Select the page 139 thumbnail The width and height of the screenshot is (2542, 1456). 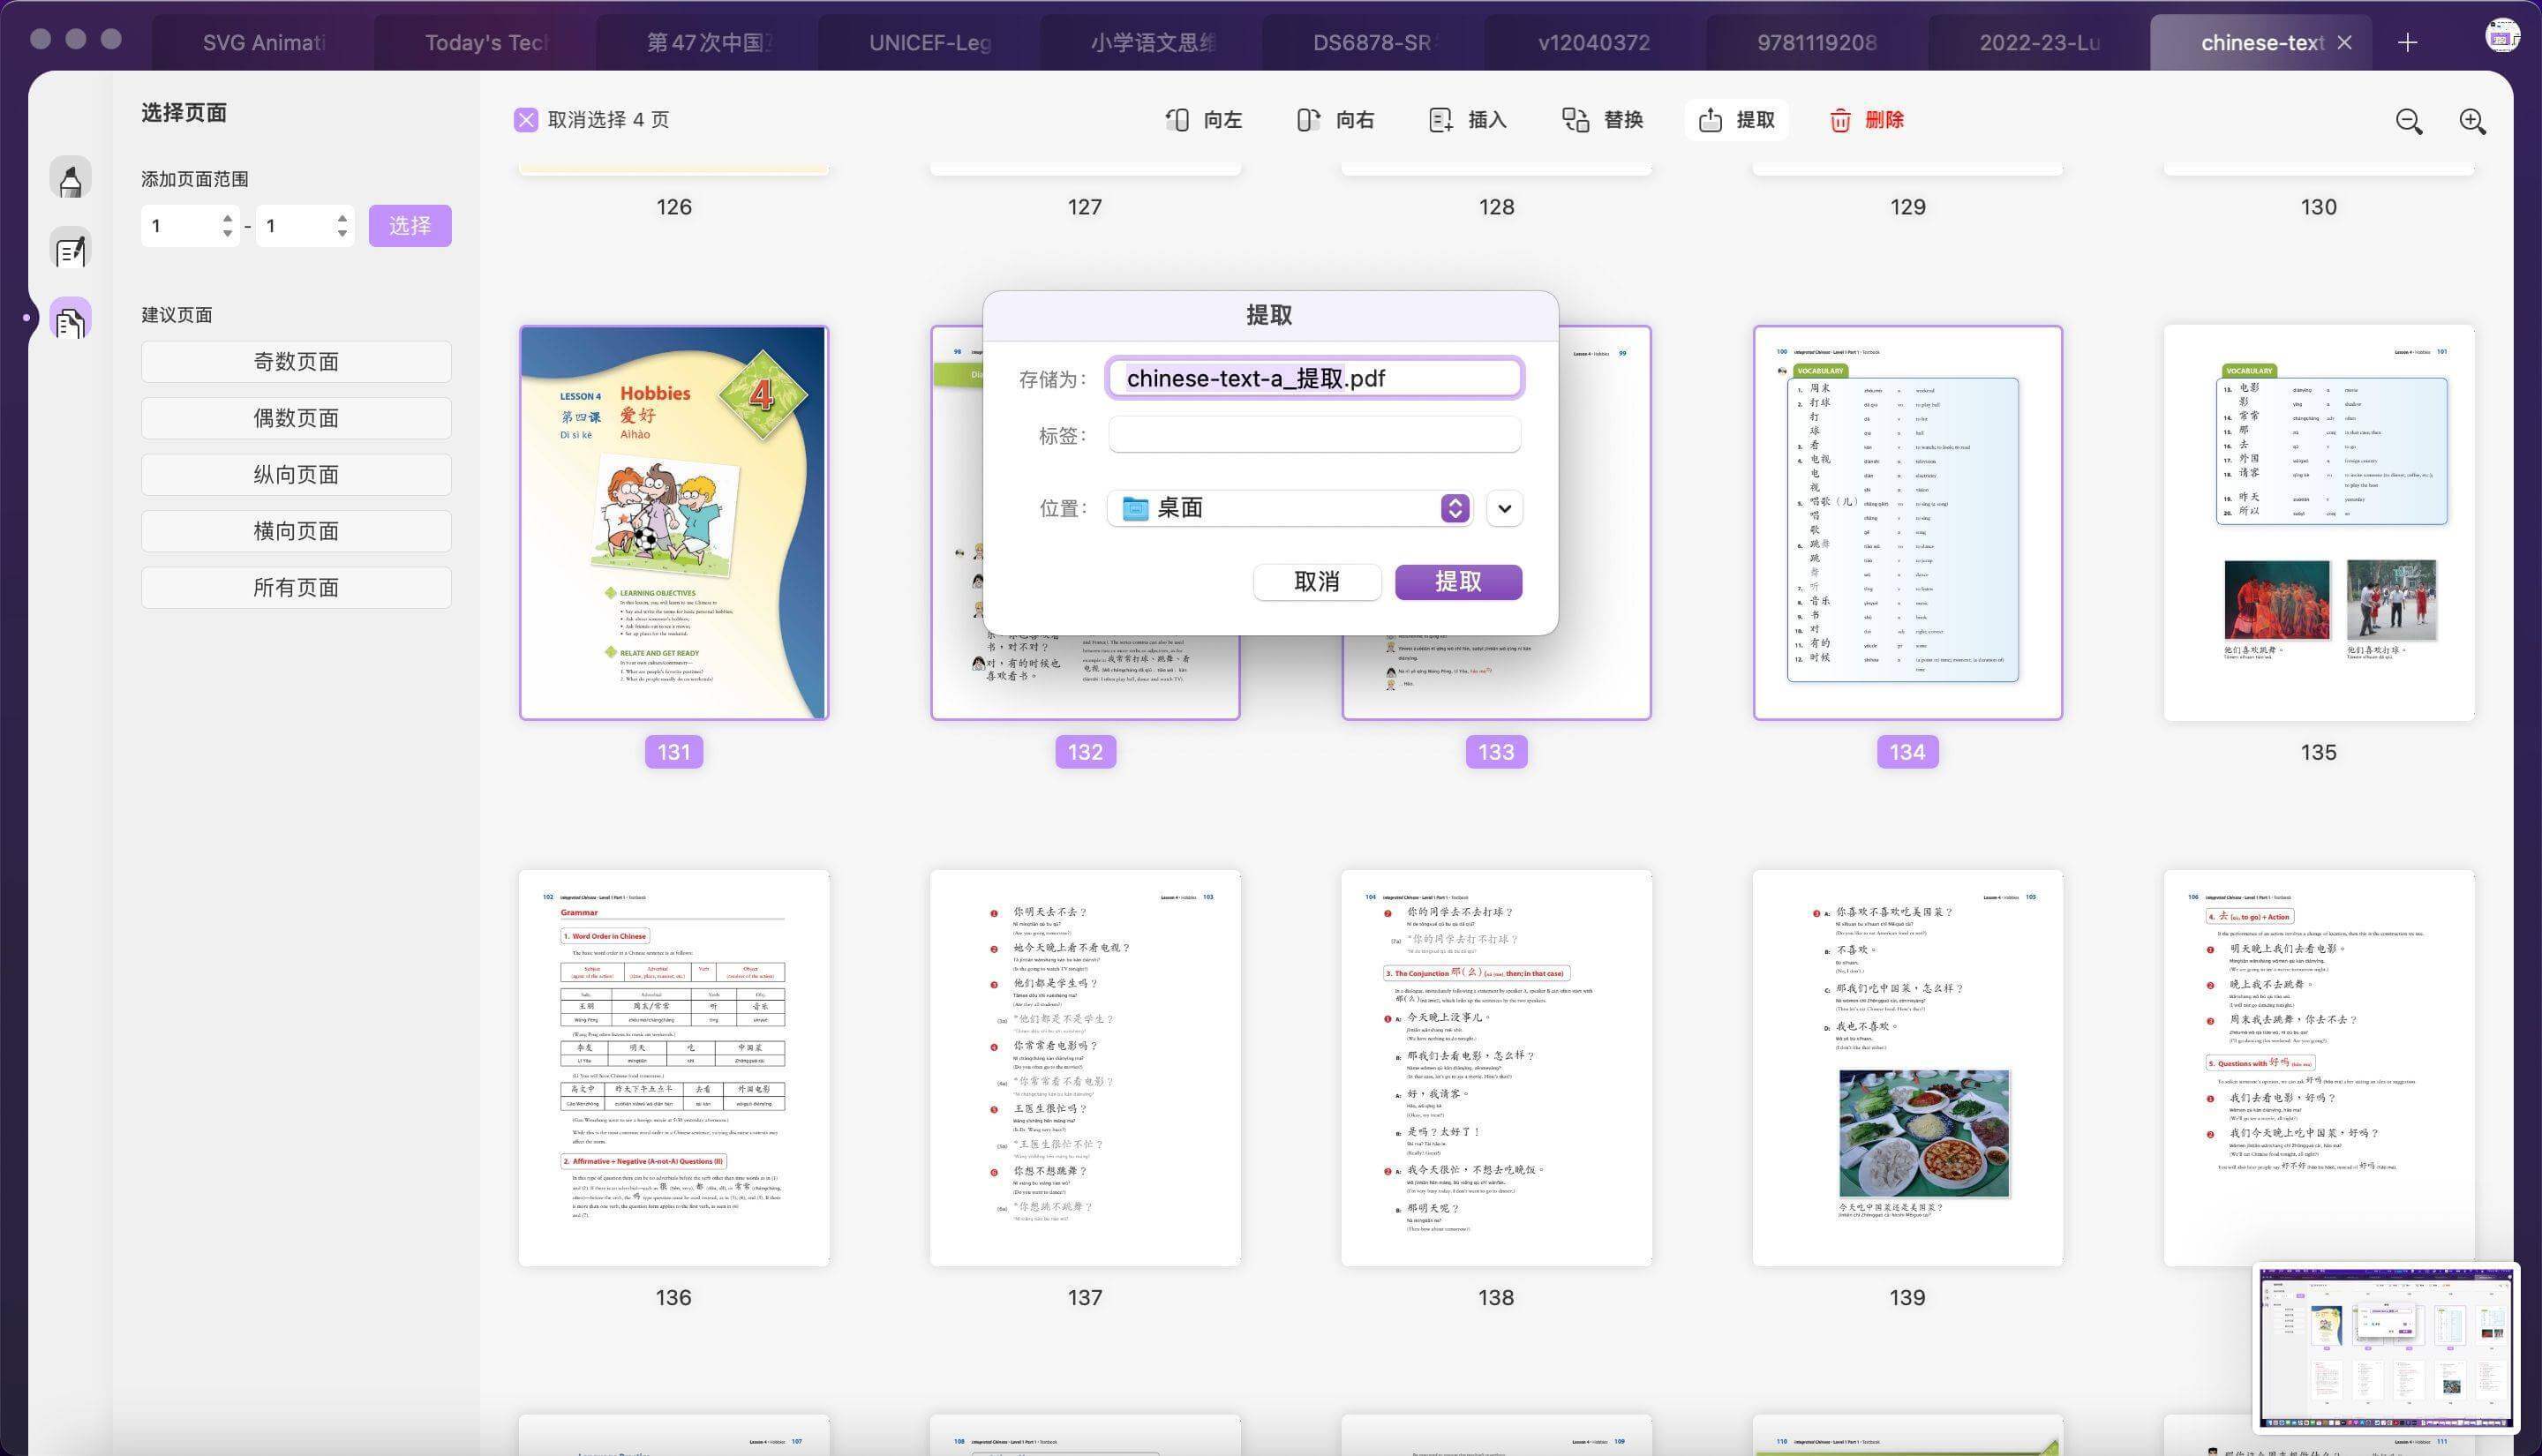[x=1907, y=1068]
